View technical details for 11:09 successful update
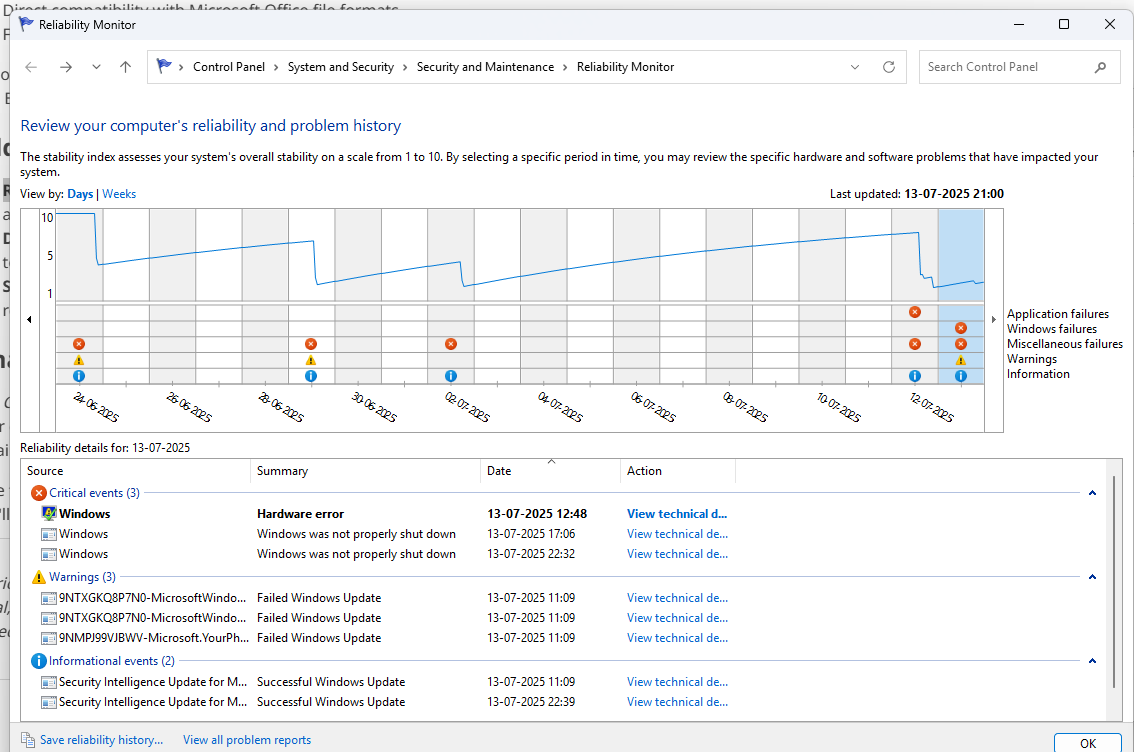The width and height of the screenshot is (1134, 752). tap(677, 682)
